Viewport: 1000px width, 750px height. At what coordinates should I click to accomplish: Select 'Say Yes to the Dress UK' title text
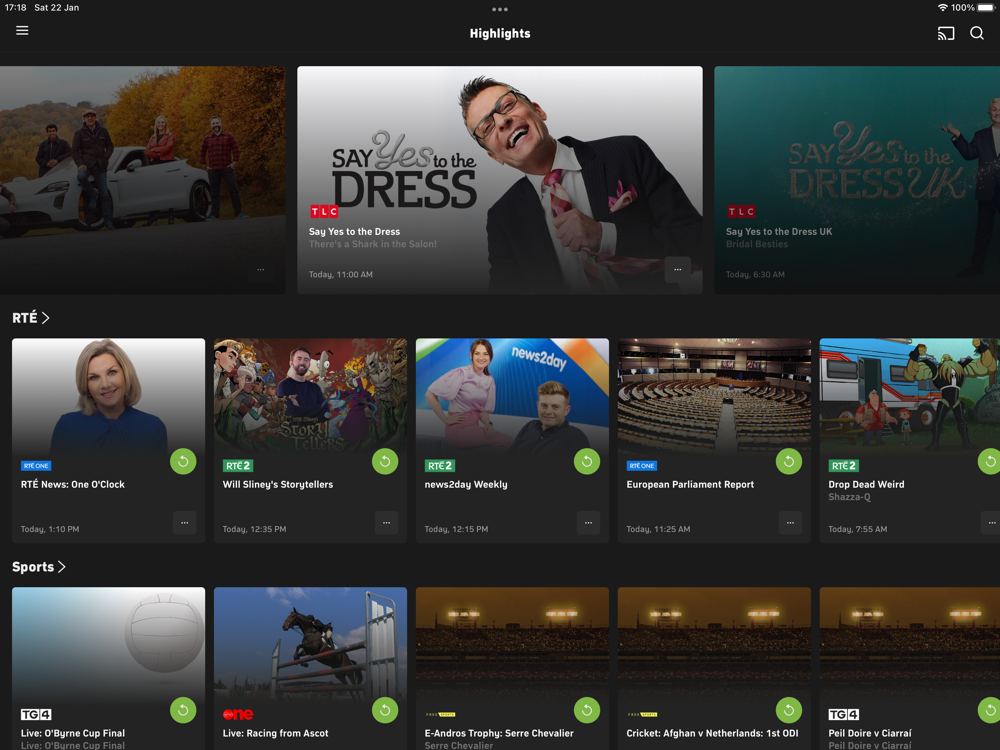pyautogui.click(x=779, y=232)
